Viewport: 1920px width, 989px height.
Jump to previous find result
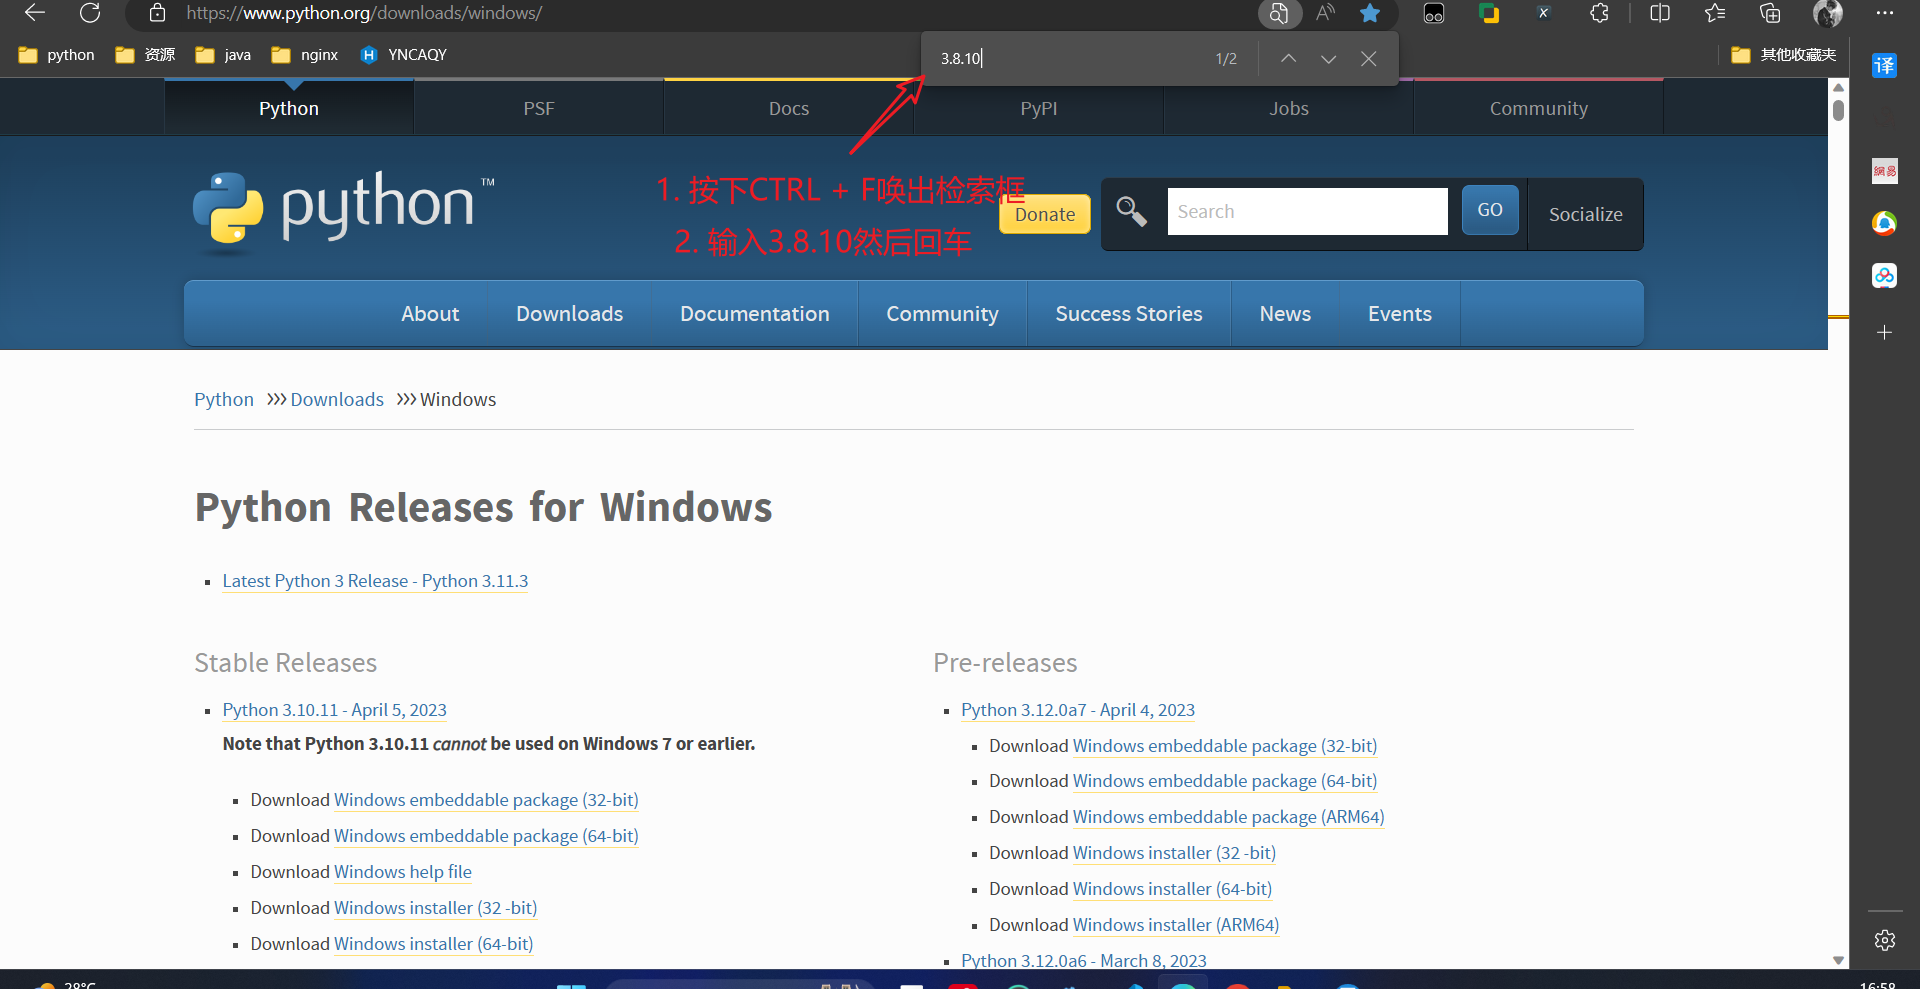pos(1288,59)
